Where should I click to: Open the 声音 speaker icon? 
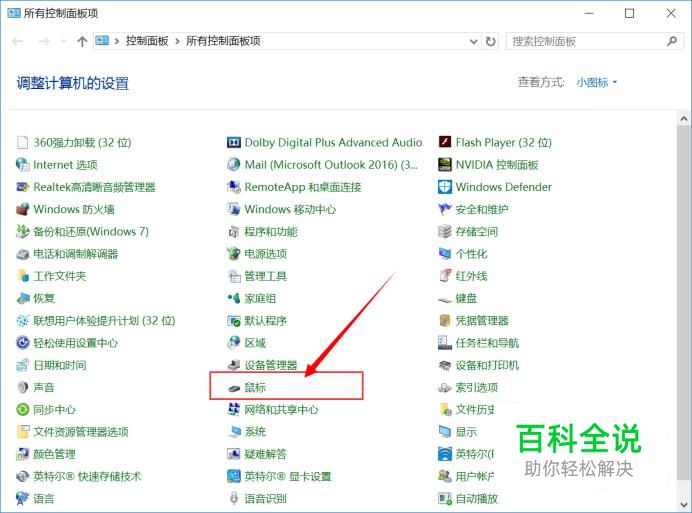pyautogui.click(x=22, y=388)
